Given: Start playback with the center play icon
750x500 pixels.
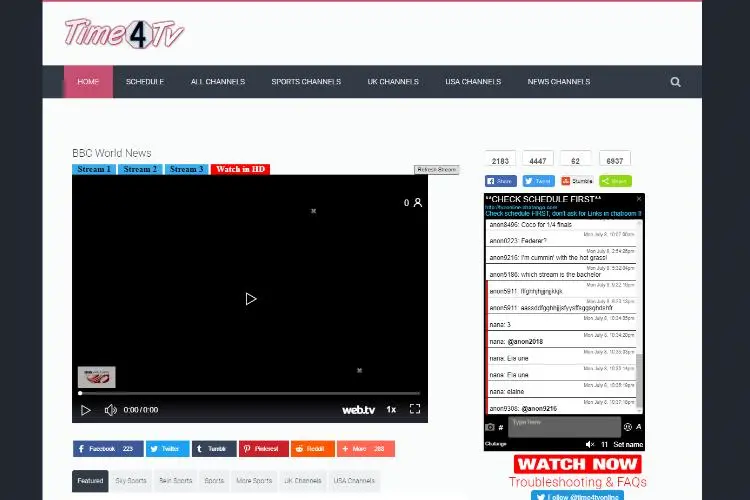Looking at the screenshot, I should [x=251, y=299].
